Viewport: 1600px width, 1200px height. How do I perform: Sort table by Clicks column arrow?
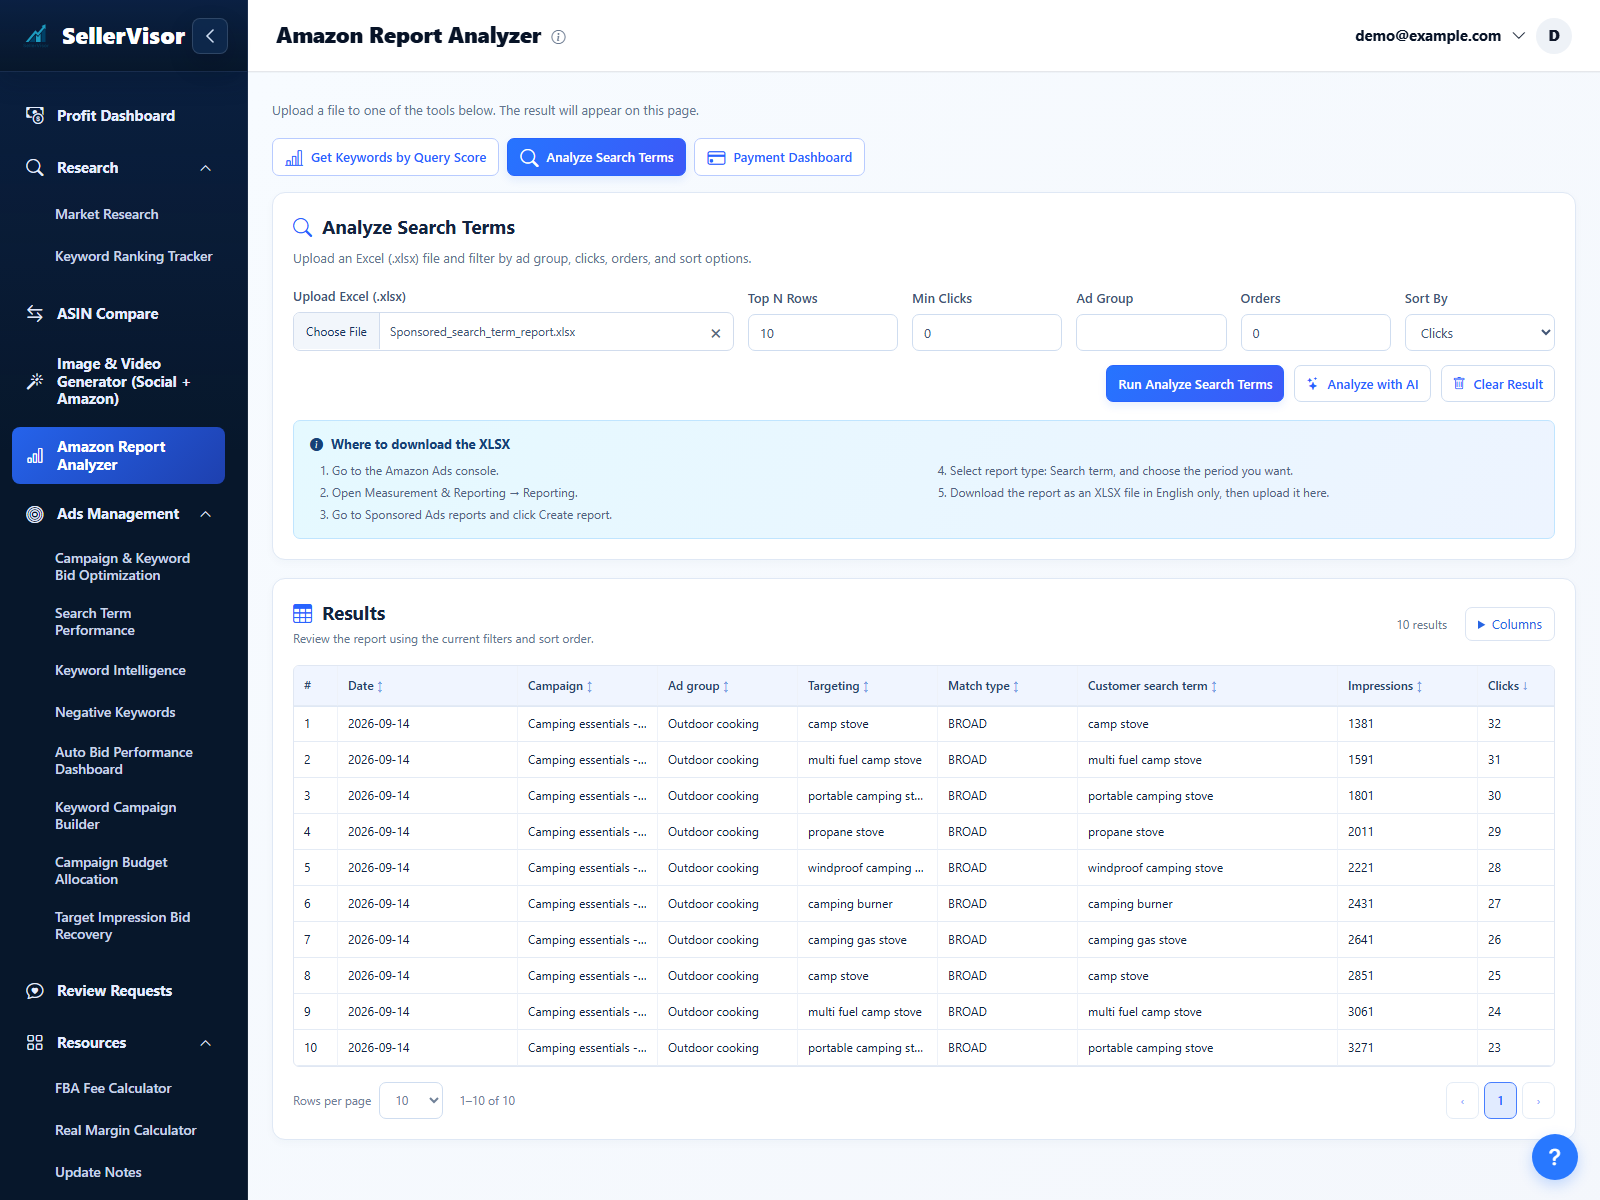tap(1525, 686)
